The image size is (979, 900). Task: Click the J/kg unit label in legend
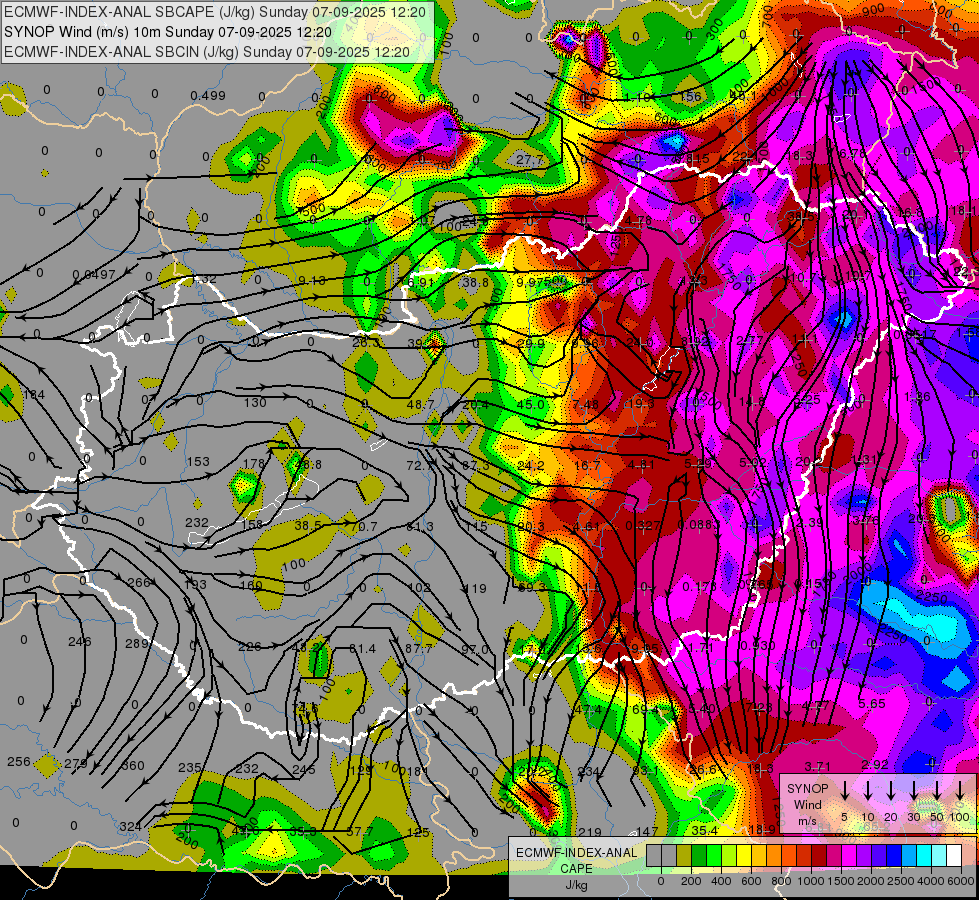(x=576, y=885)
